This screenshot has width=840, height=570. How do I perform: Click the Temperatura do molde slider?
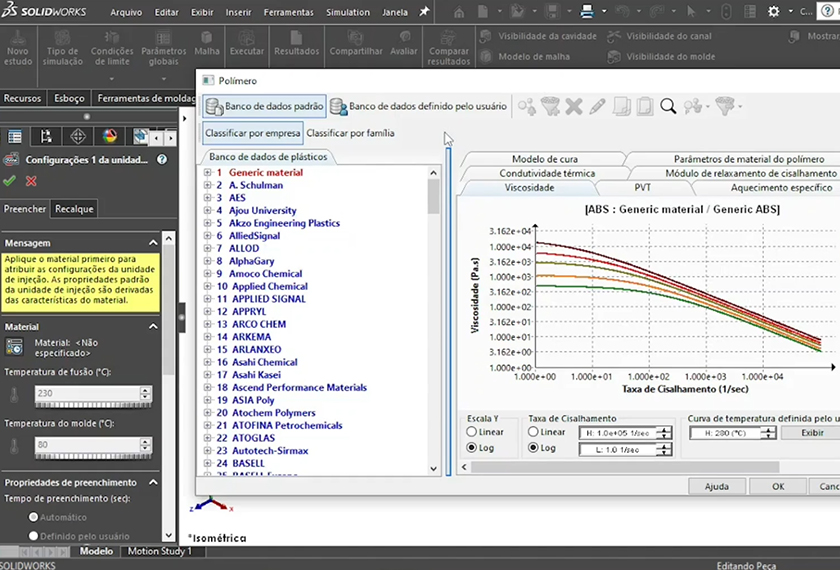coord(93,457)
